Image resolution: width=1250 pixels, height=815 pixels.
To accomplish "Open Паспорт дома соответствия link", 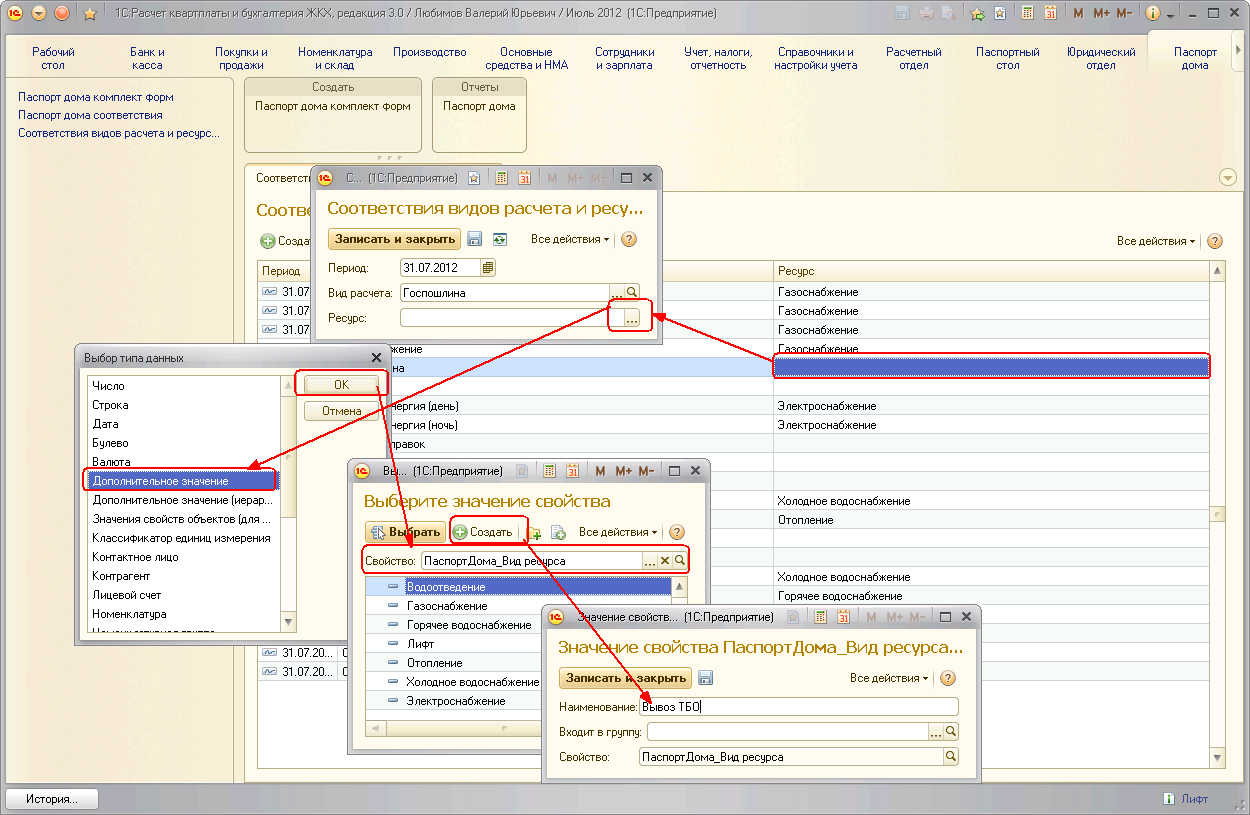I will (90, 115).
